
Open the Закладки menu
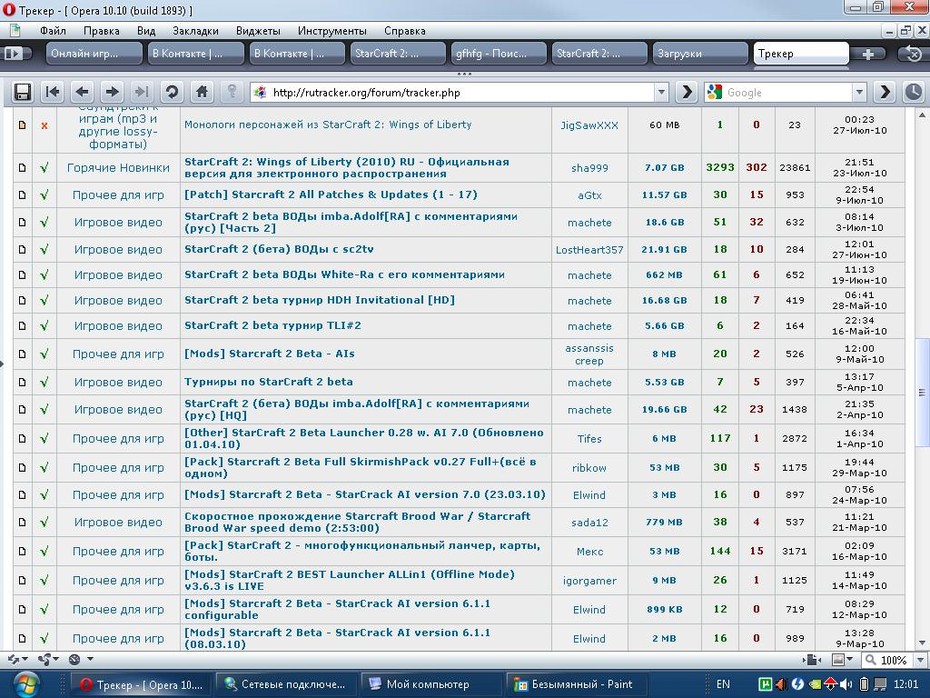[196, 31]
